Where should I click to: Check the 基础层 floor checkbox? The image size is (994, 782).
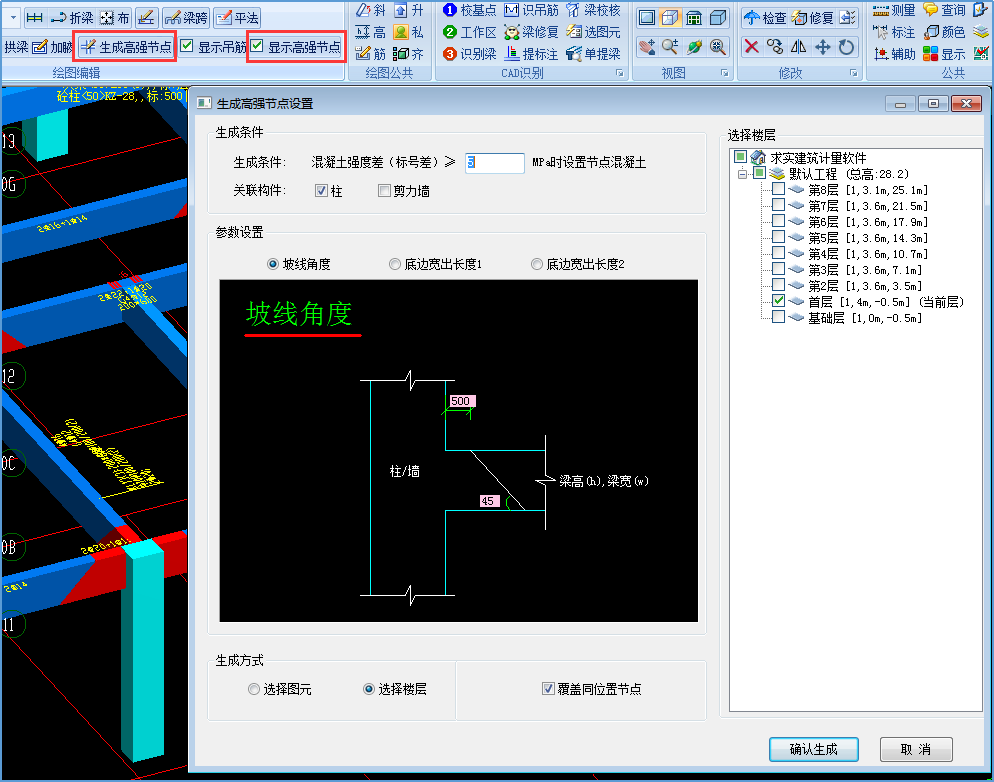coord(778,317)
